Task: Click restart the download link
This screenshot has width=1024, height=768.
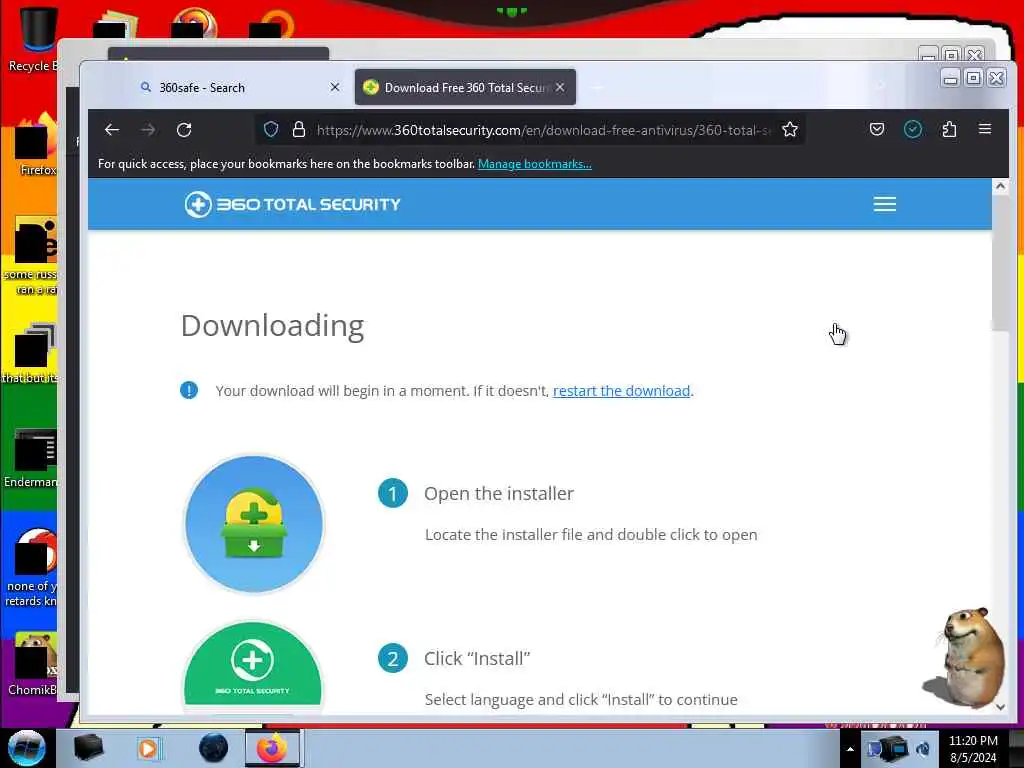Action: tap(621, 391)
